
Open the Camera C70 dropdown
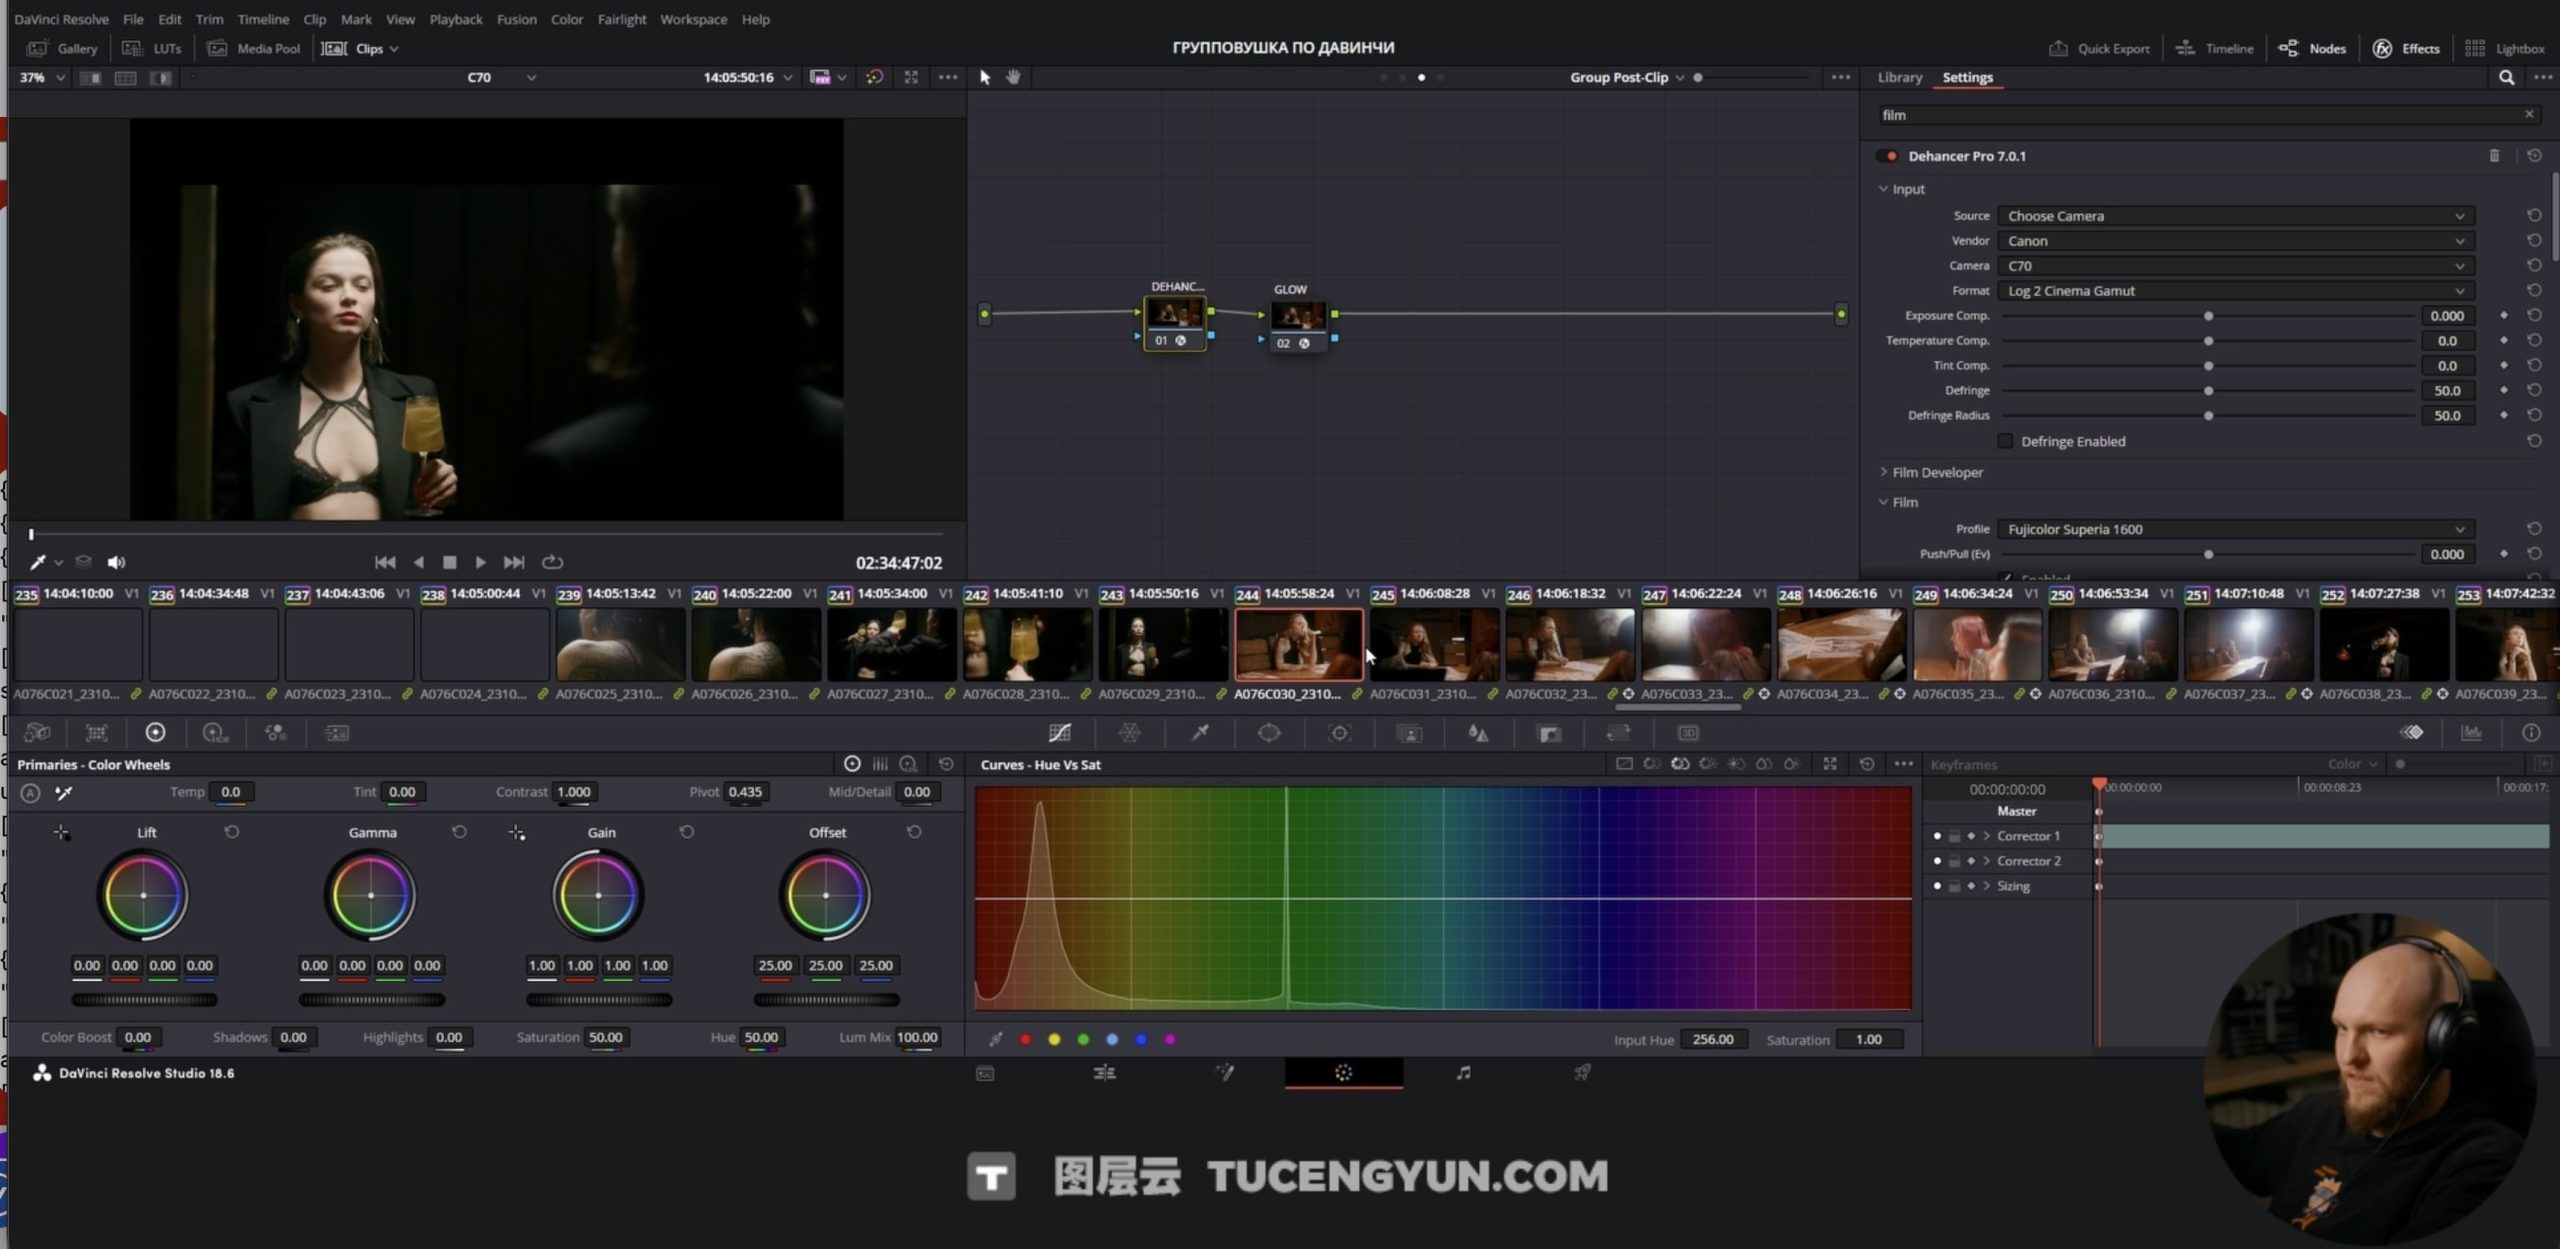pos(2235,266)
